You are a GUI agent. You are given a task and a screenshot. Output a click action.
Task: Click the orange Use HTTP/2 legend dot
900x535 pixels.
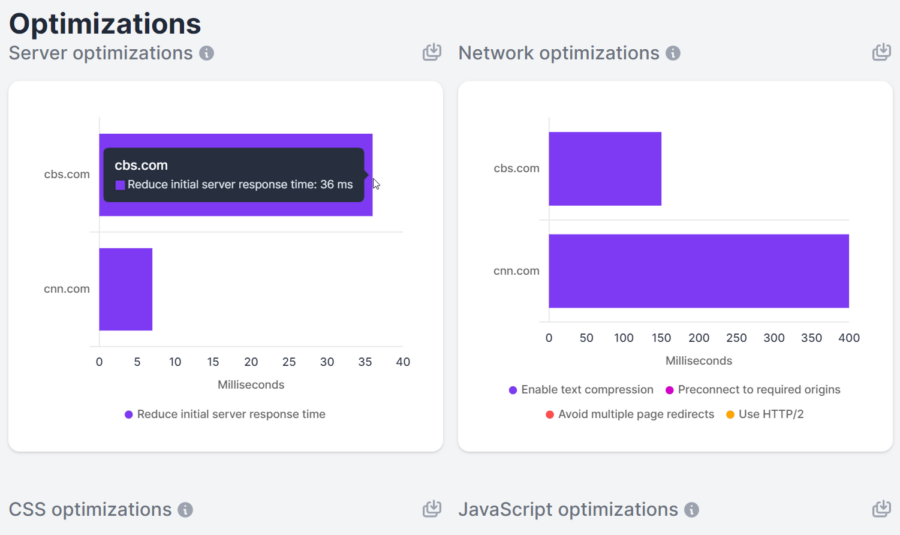(x=730, y=414)
